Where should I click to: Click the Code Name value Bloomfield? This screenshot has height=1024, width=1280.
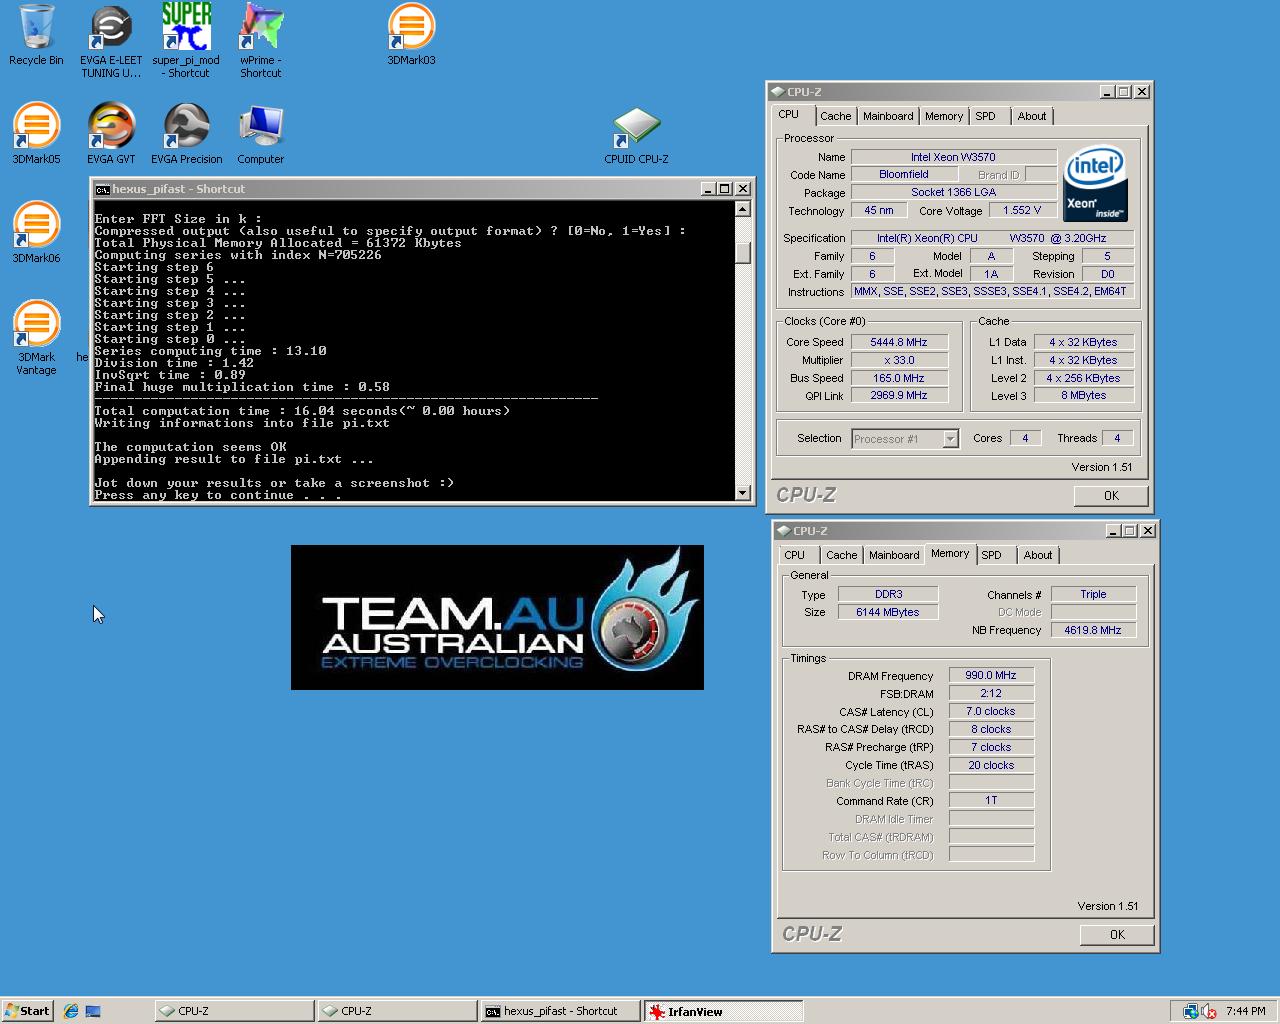coord(904,175)
